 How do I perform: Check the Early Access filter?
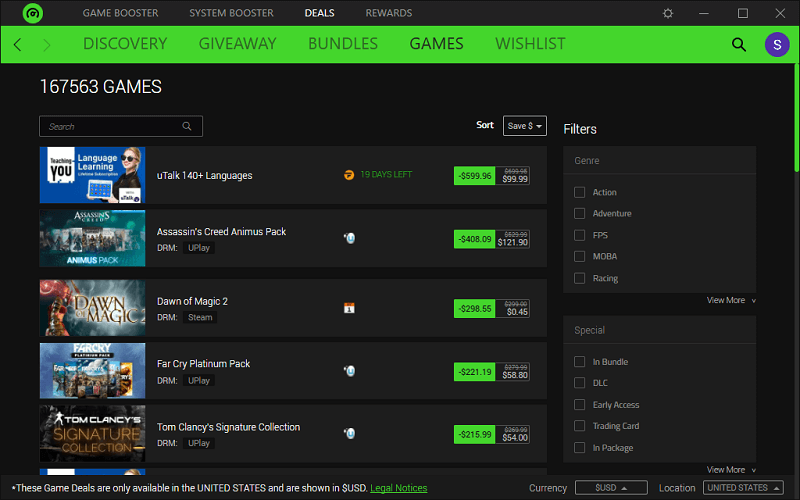pyautogui.click(x=580, y=405)
